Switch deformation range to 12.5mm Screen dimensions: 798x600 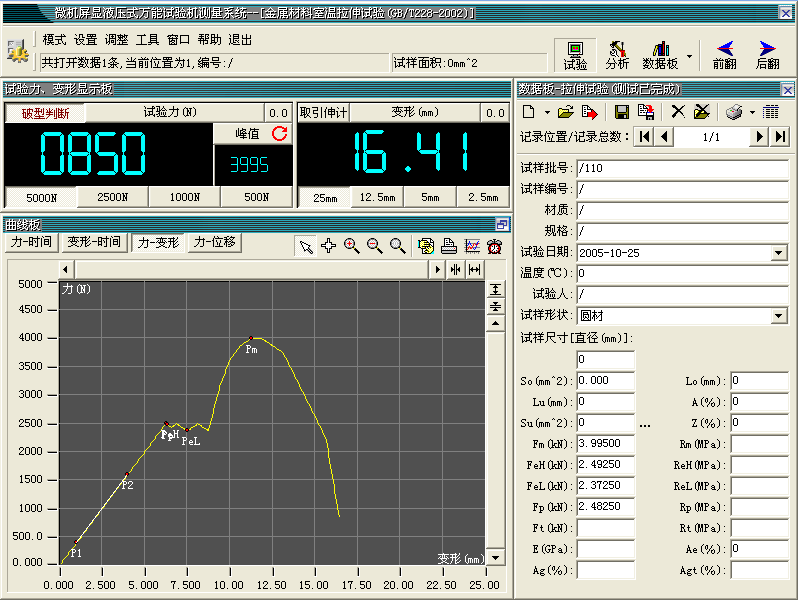(x=377, y=197)
